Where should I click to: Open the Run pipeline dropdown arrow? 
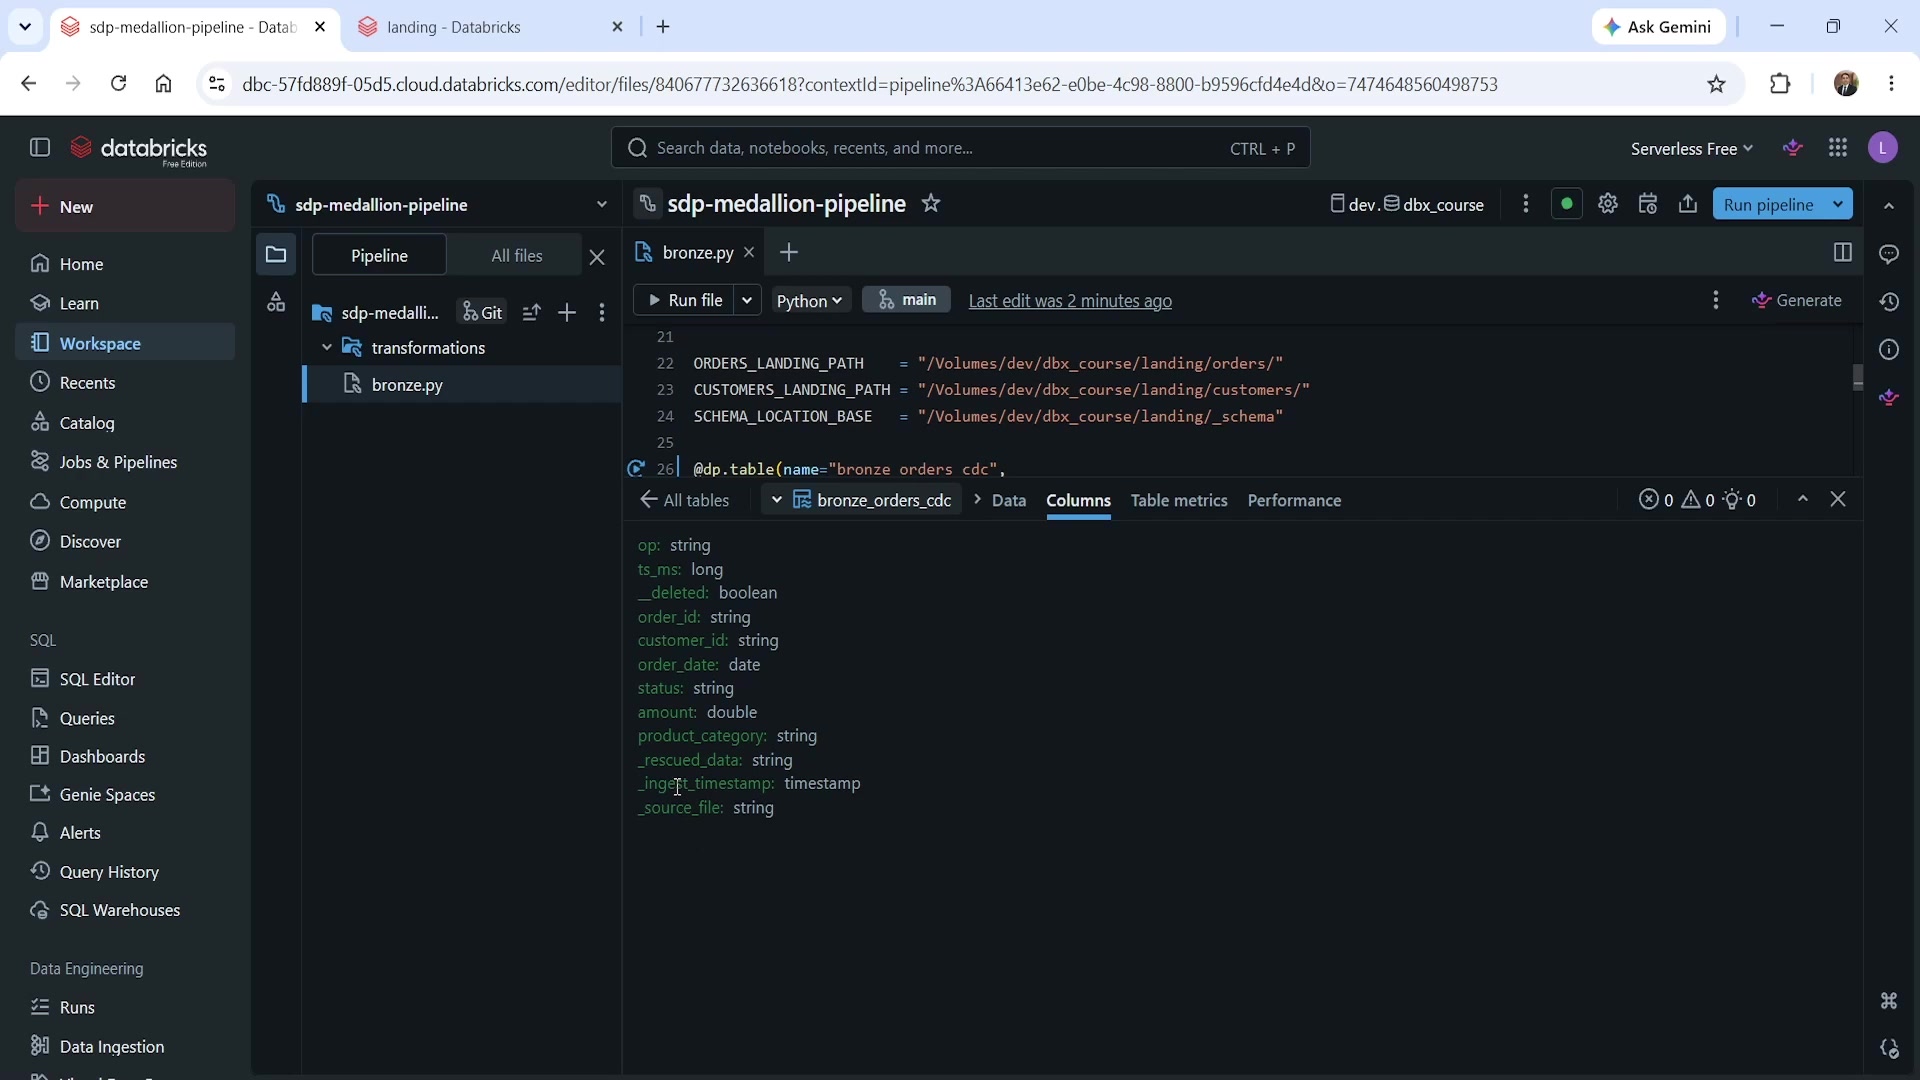coord(1838,204)
